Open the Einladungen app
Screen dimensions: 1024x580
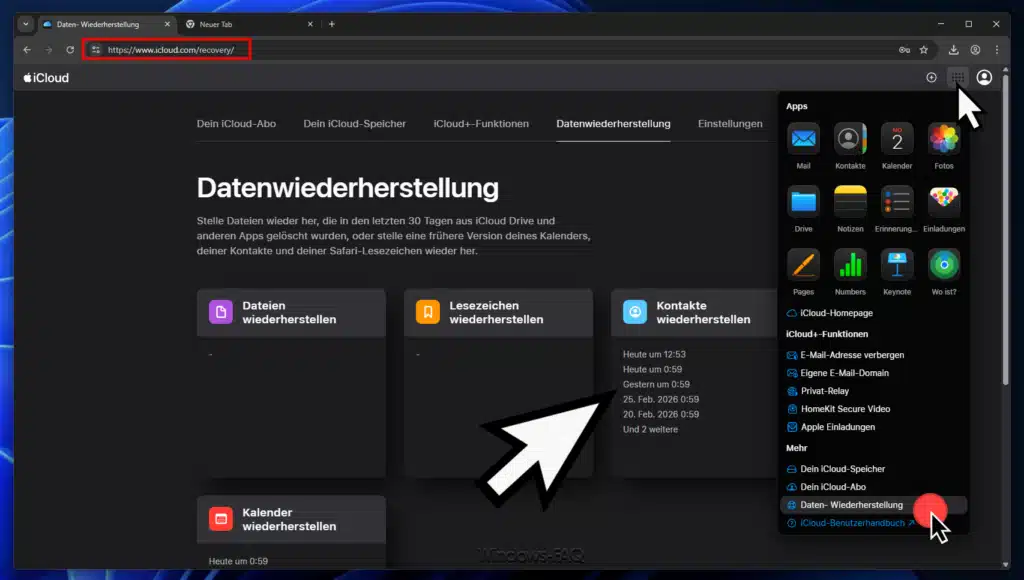[x=942, y=203]
